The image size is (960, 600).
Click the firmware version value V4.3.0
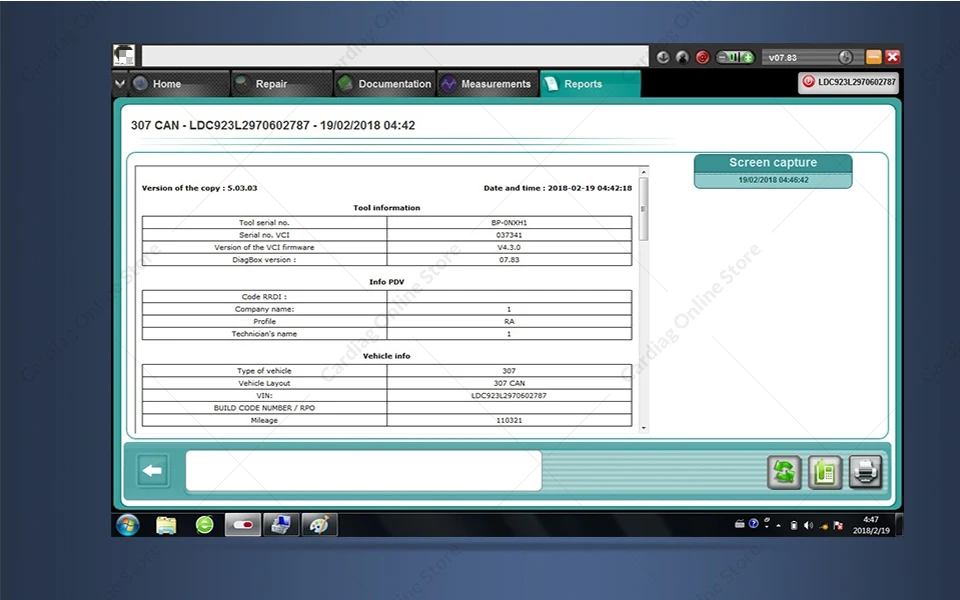pyautogui.click(x=509, y=247)
